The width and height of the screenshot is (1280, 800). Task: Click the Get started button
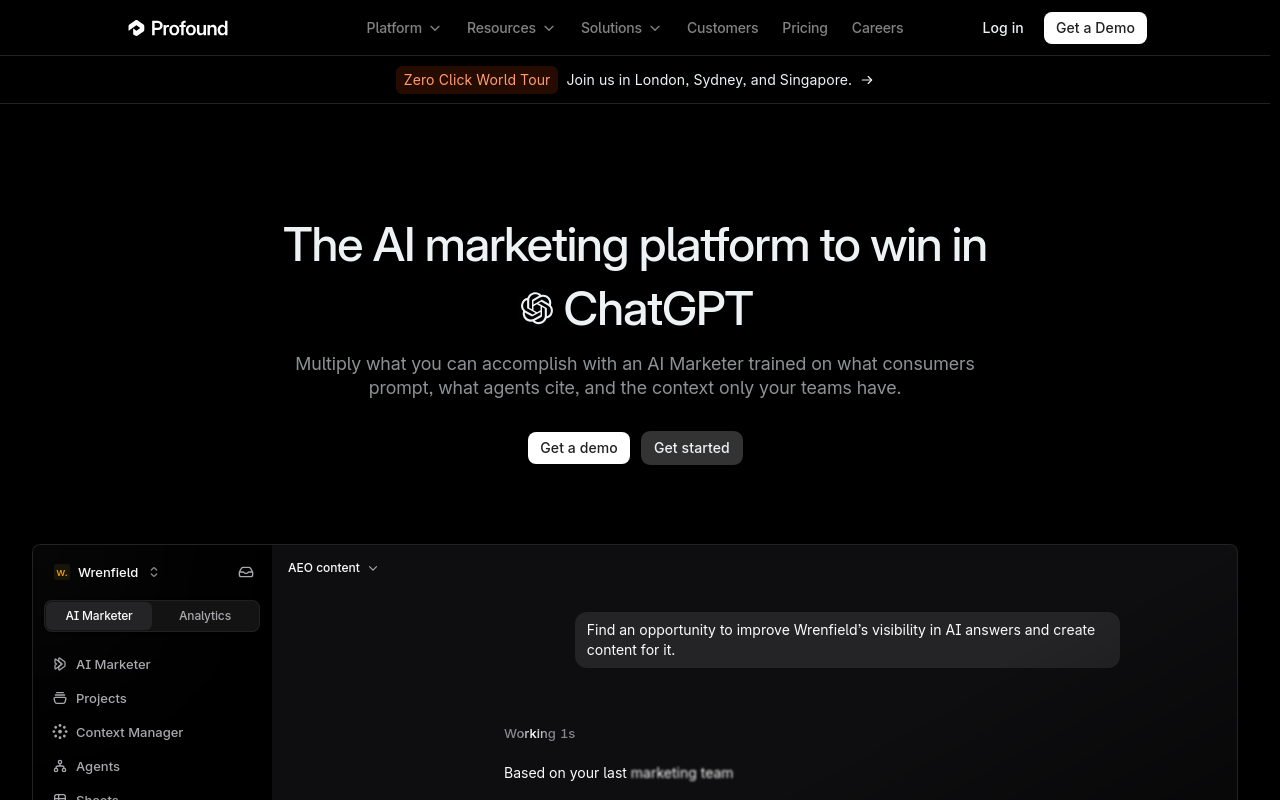click(x=692, y=448)
